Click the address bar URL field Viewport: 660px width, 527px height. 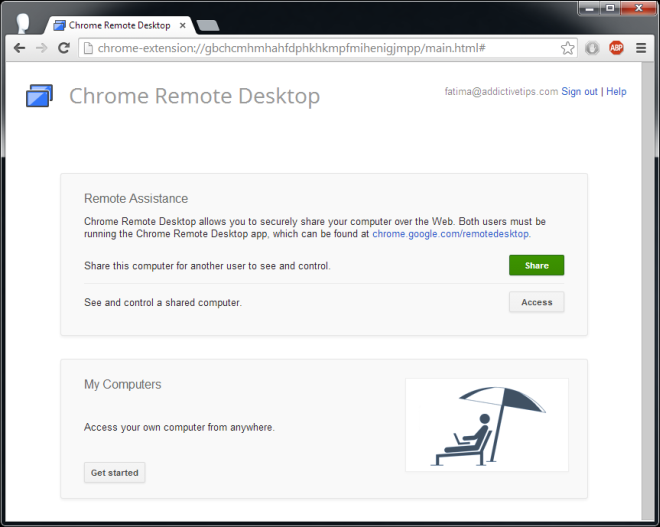tap(320, 48)
